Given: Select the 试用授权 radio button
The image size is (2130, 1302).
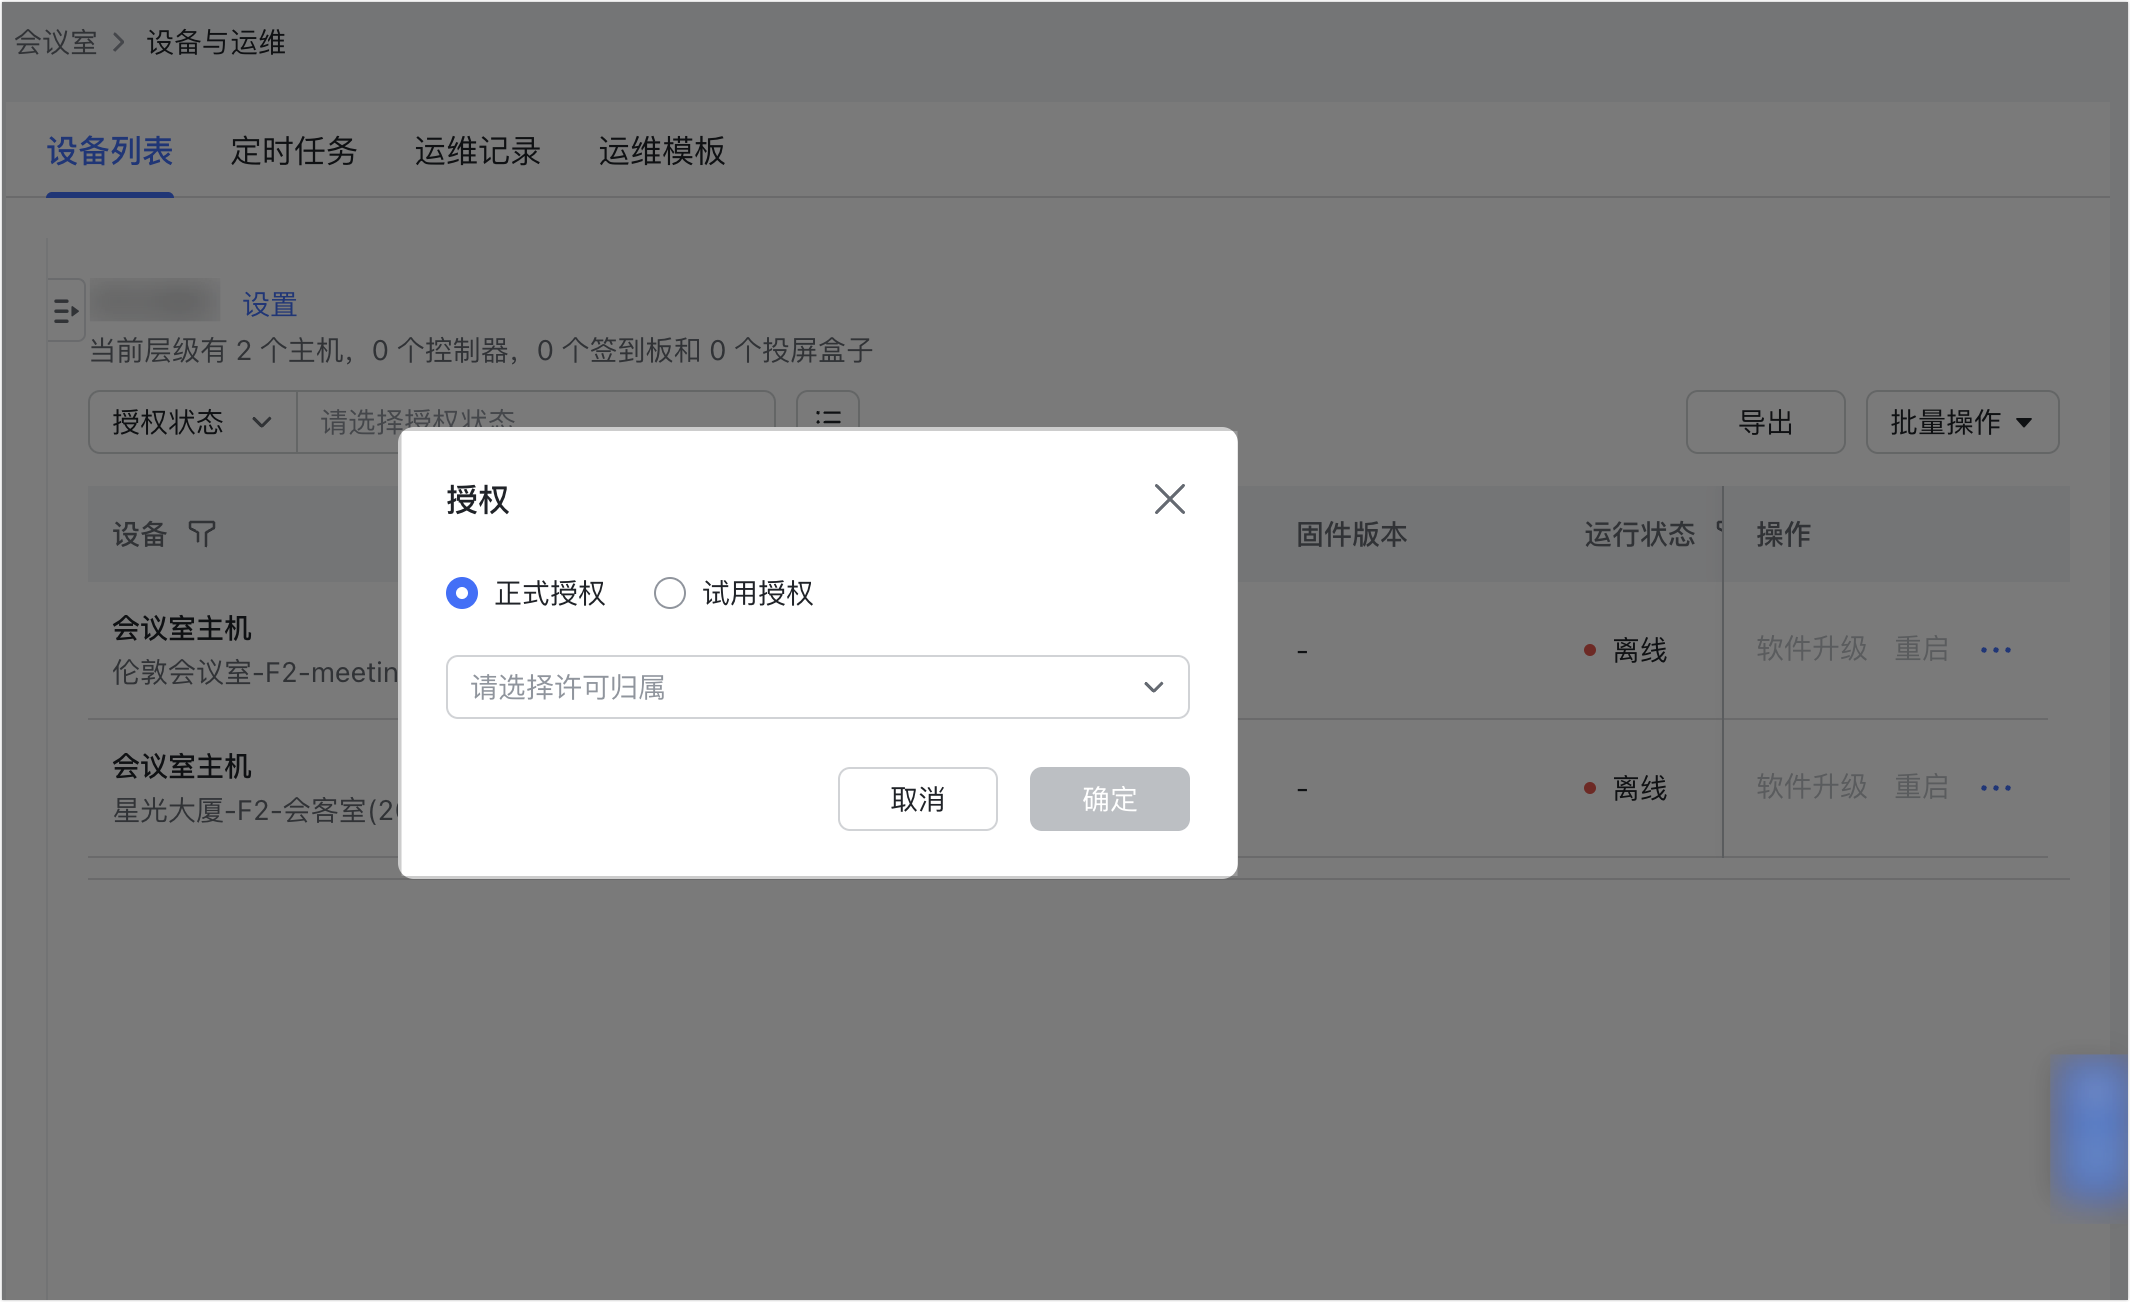Looking at the screenshot, I should pyautogui.click(x=670, y=593).
